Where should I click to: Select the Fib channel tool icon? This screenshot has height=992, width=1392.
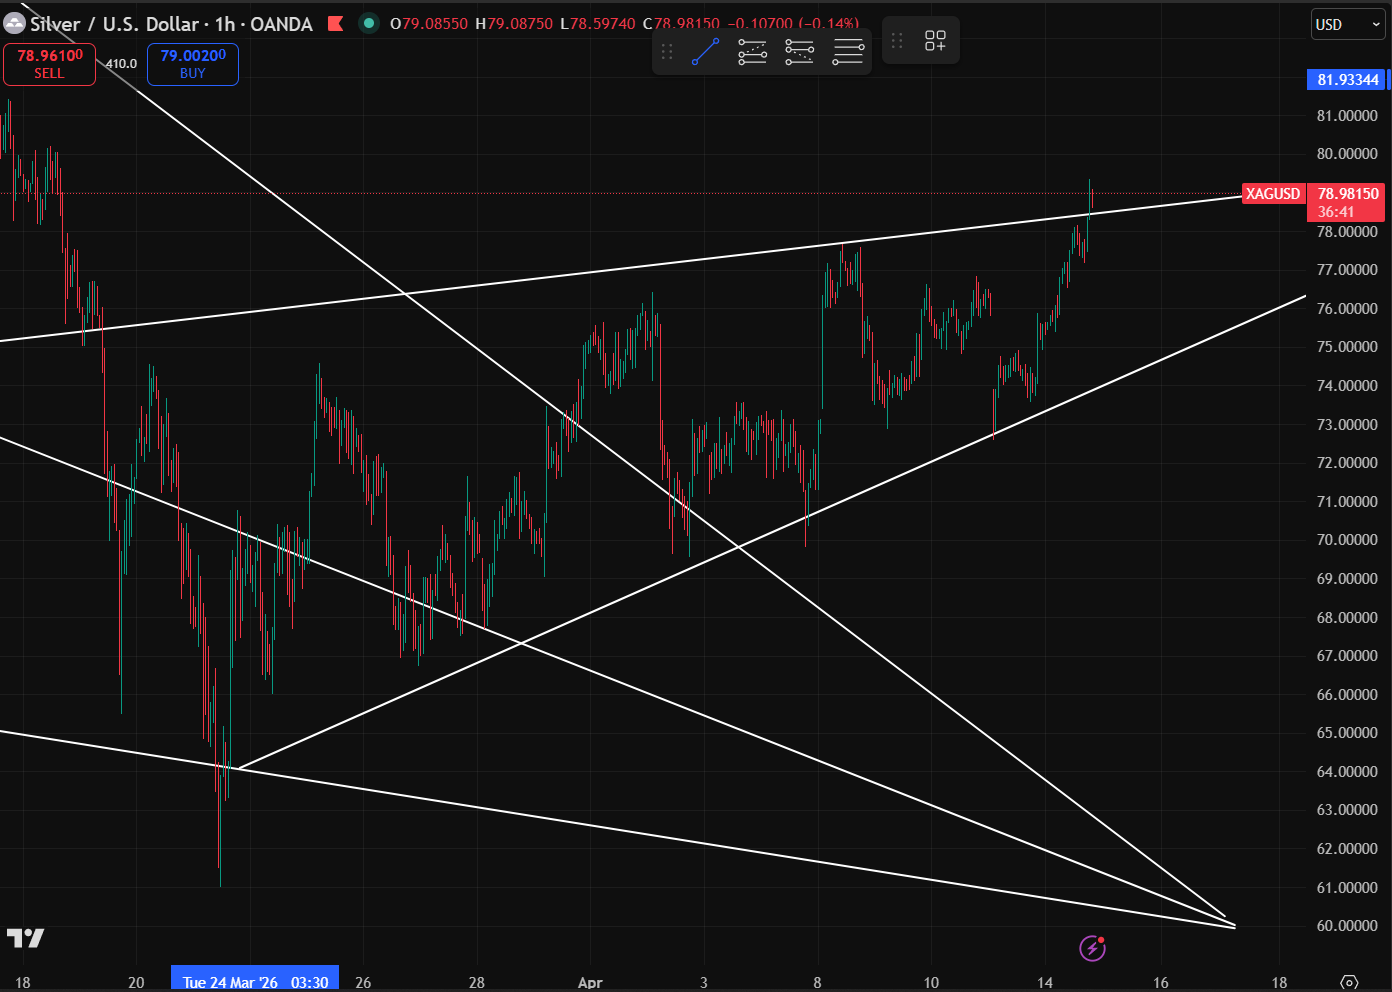(848, 52)
